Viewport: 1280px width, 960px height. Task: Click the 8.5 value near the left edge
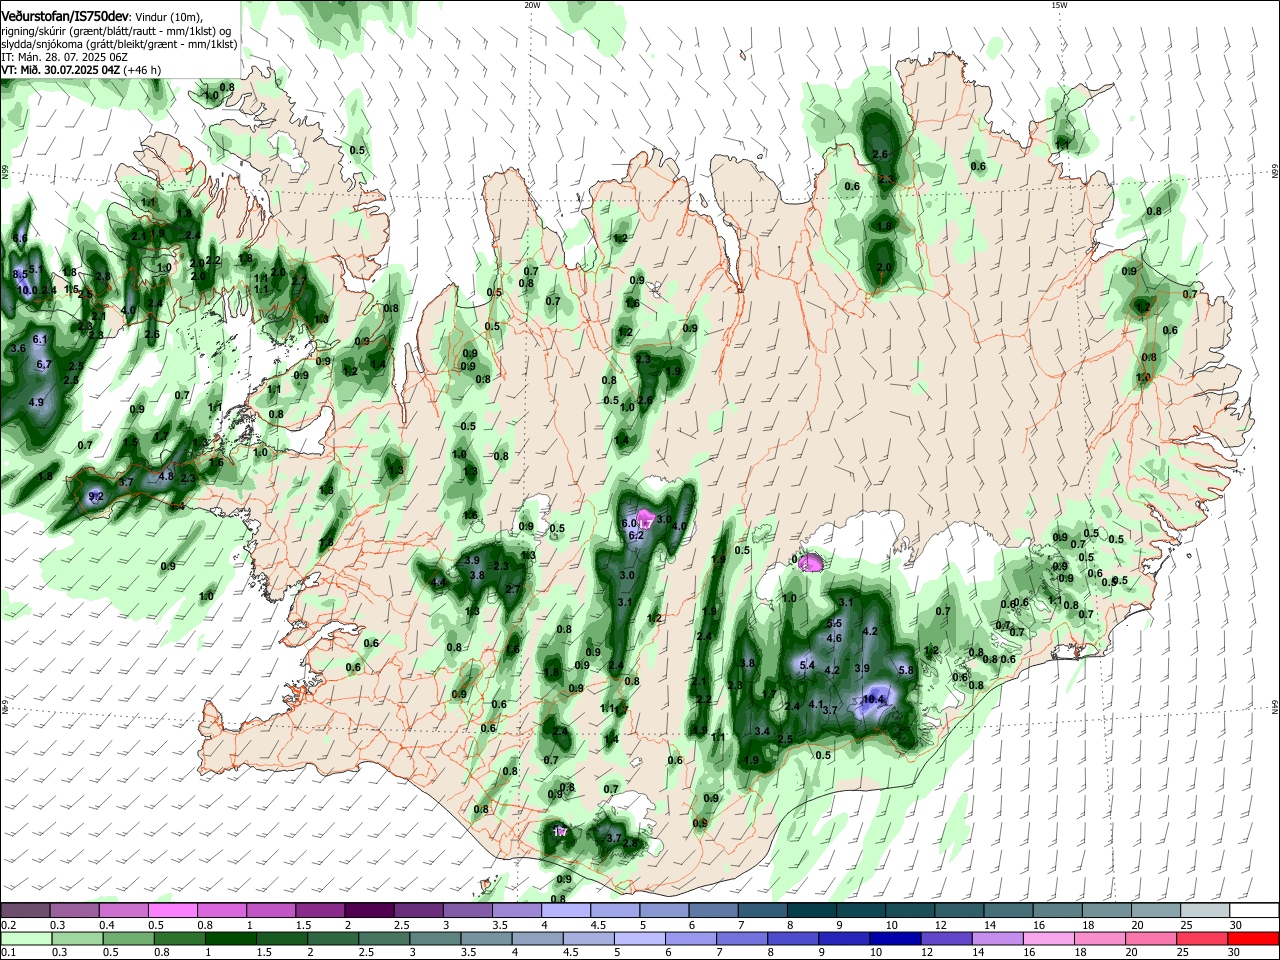(20, 274)
